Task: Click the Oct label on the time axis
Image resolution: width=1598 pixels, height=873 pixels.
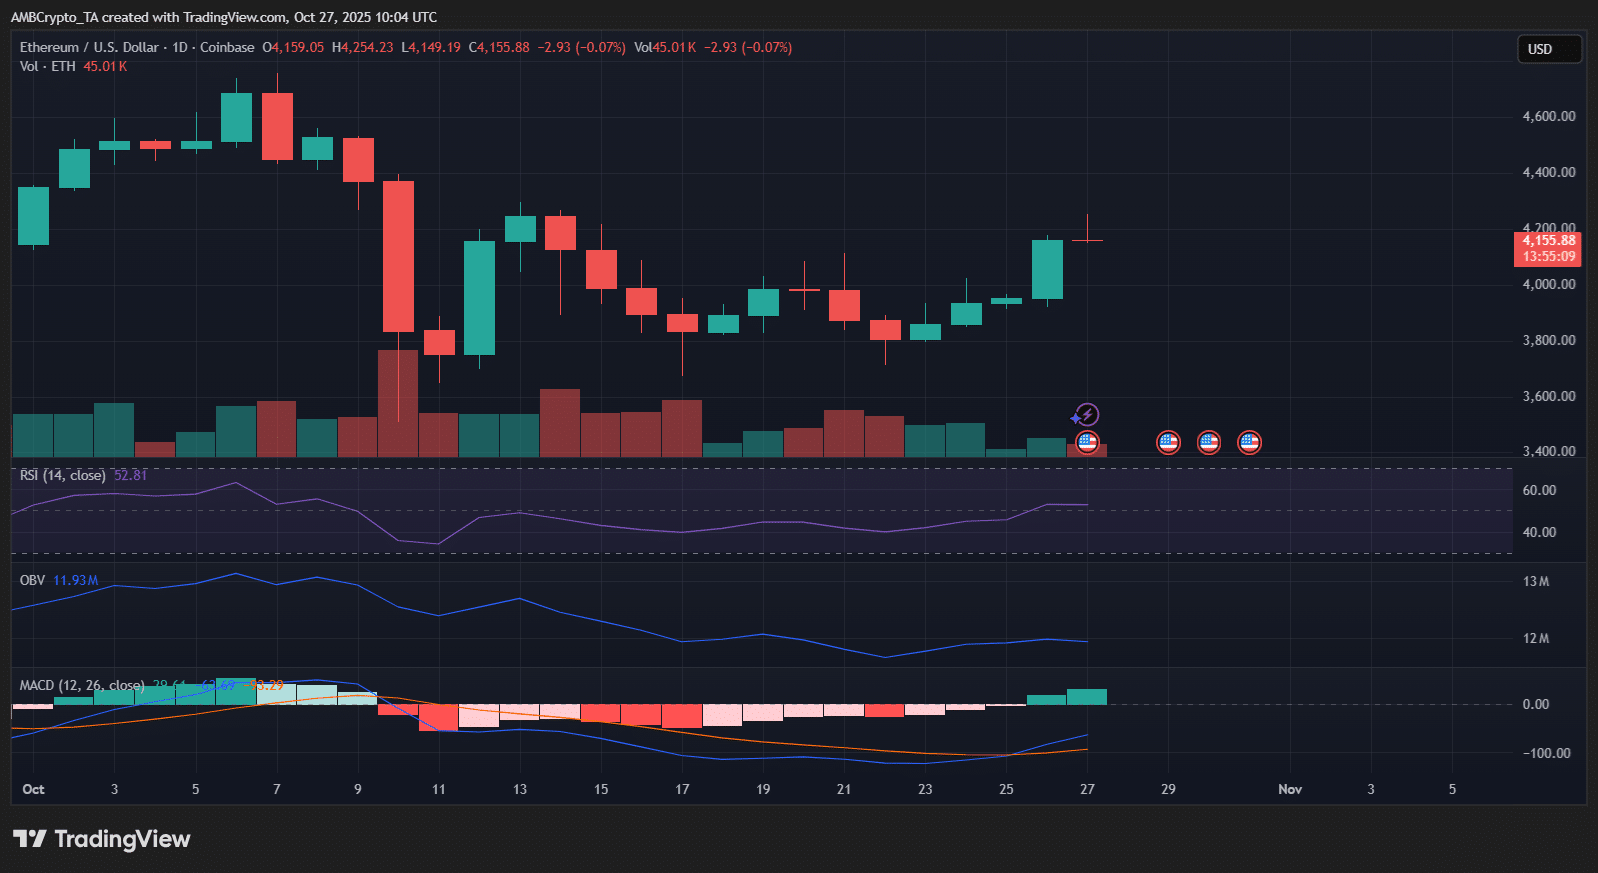Action: pos(33,789)
